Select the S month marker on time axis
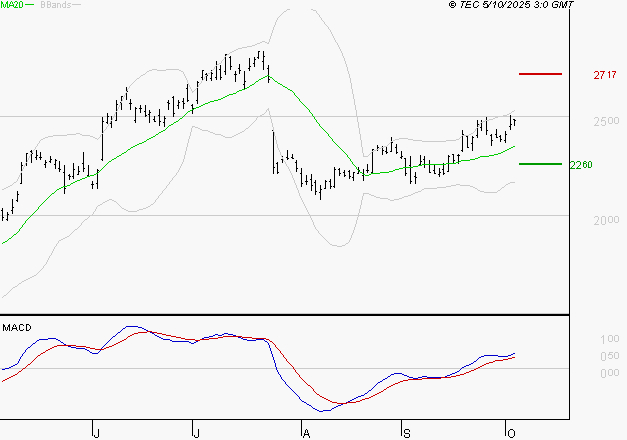The image size is (627, 440). point(406,432)
